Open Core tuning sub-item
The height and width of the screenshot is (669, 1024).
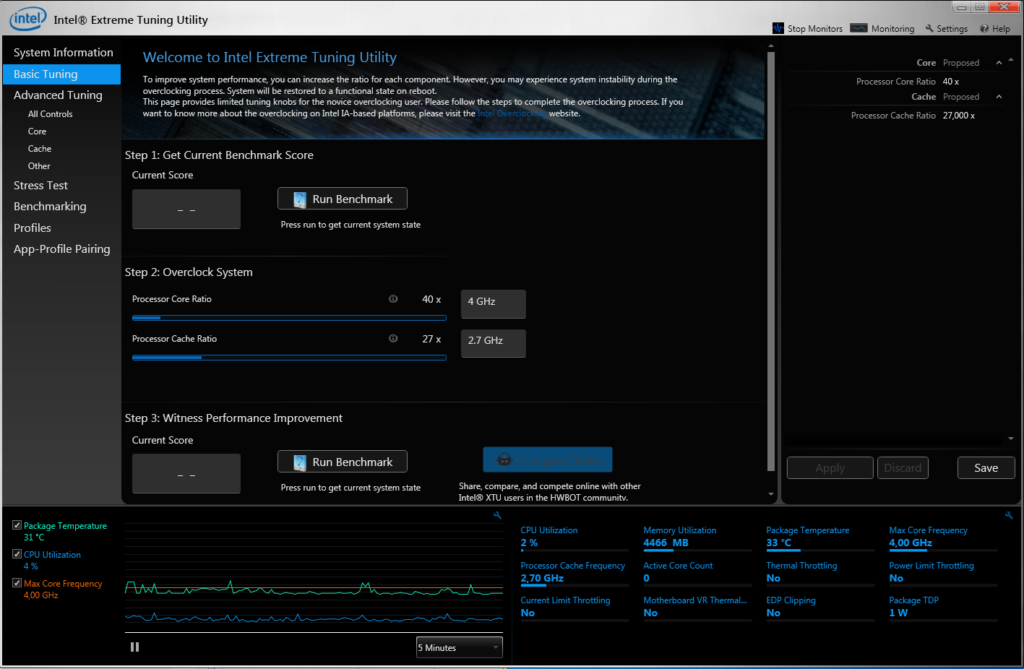coord(37,131)
